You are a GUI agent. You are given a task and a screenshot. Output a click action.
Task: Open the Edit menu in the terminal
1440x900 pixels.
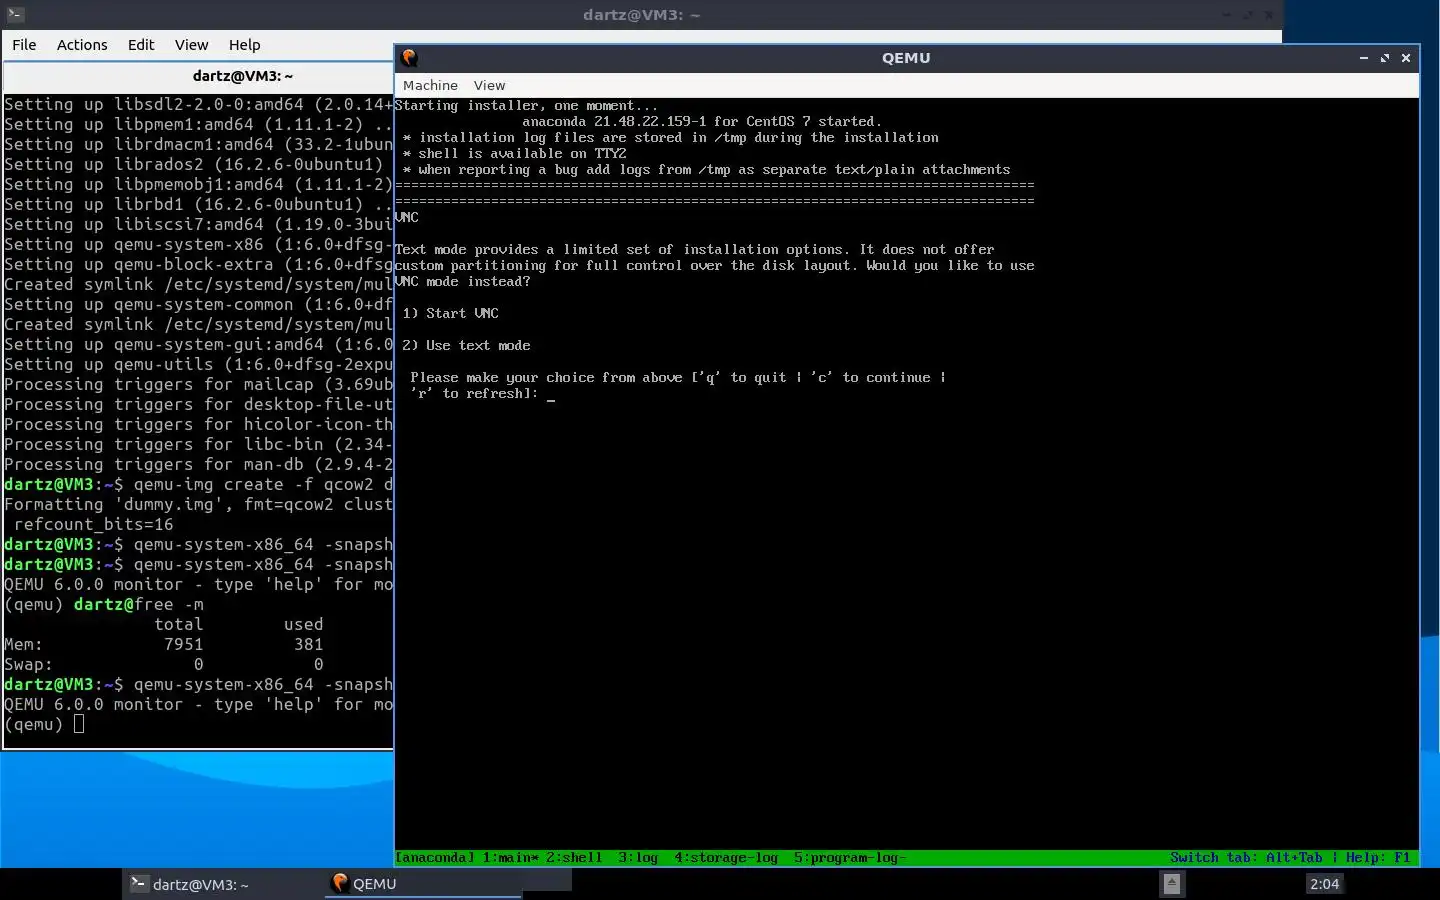pos(141,45)
